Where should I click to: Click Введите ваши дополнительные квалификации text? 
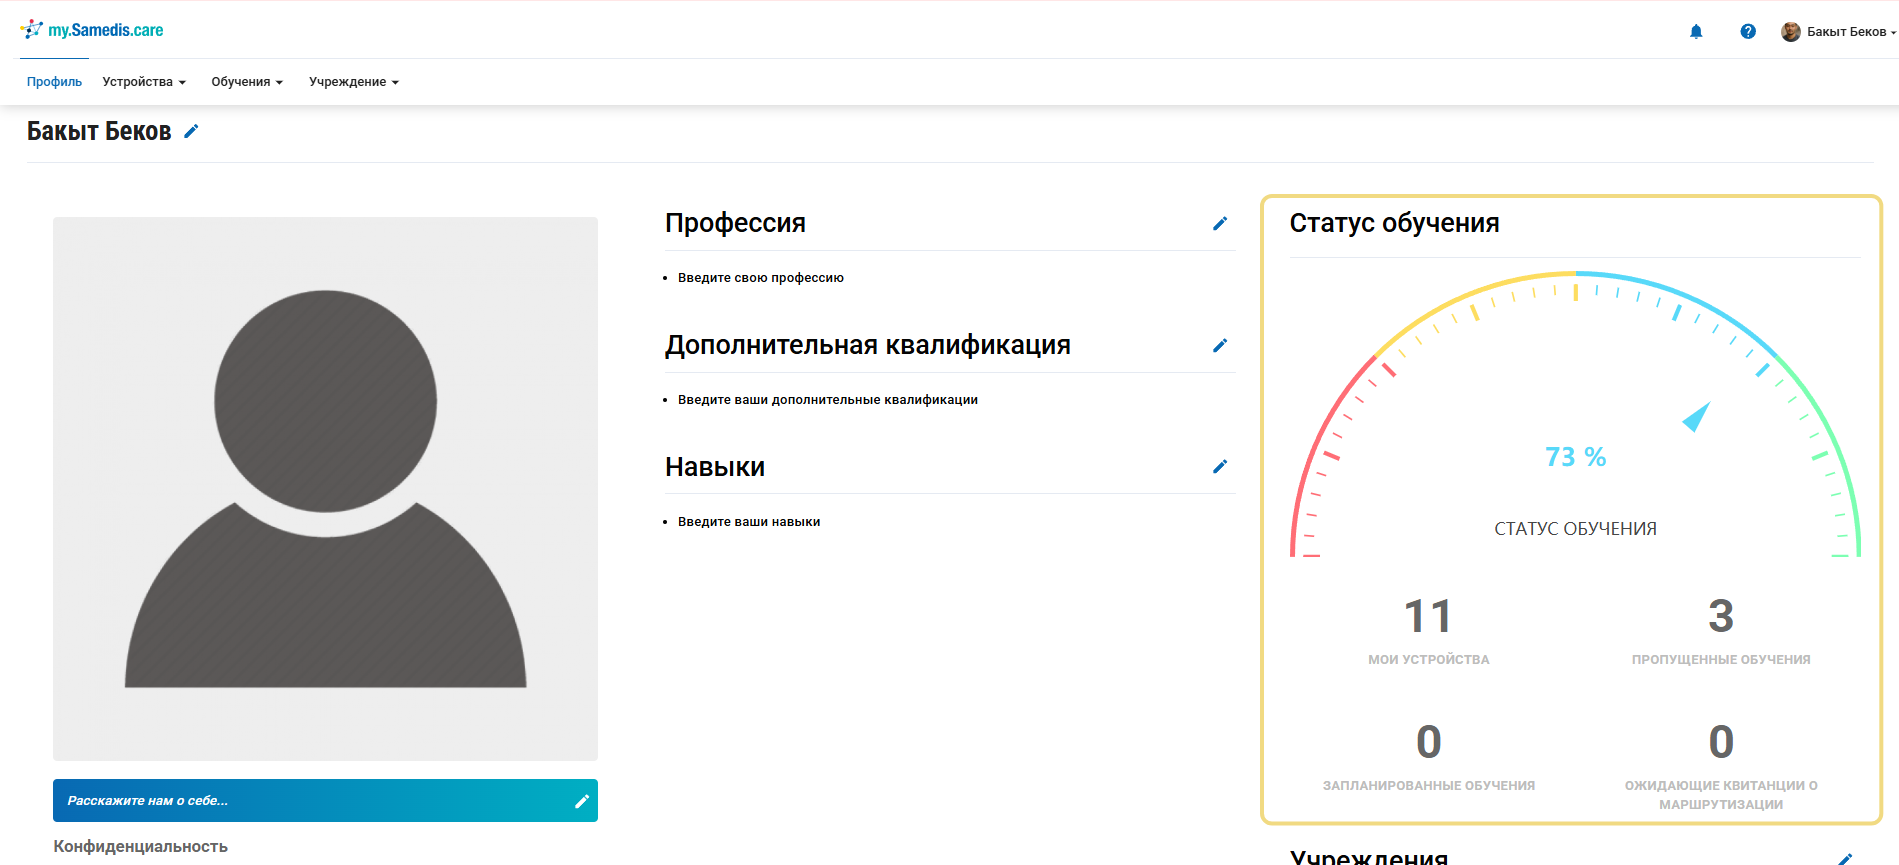tap(828, 400)
